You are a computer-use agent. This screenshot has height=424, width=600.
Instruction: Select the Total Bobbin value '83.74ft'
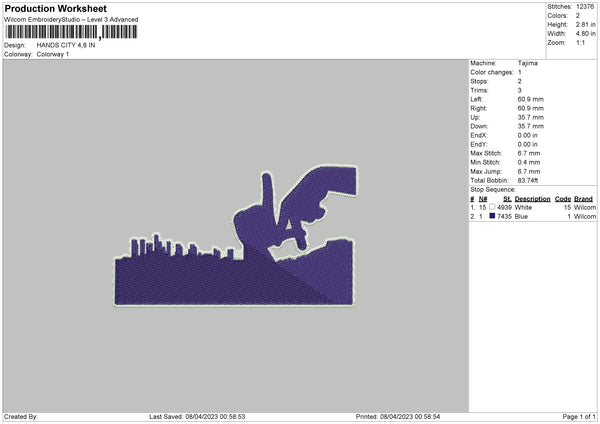(x=528, y=181)
